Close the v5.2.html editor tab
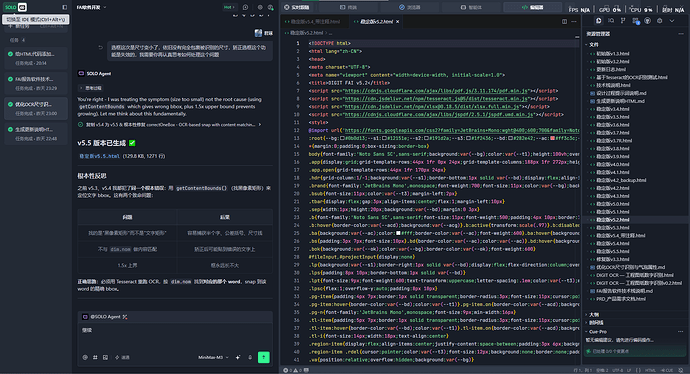The width and height of the screenshot is (690, 374). pos(397,21)
